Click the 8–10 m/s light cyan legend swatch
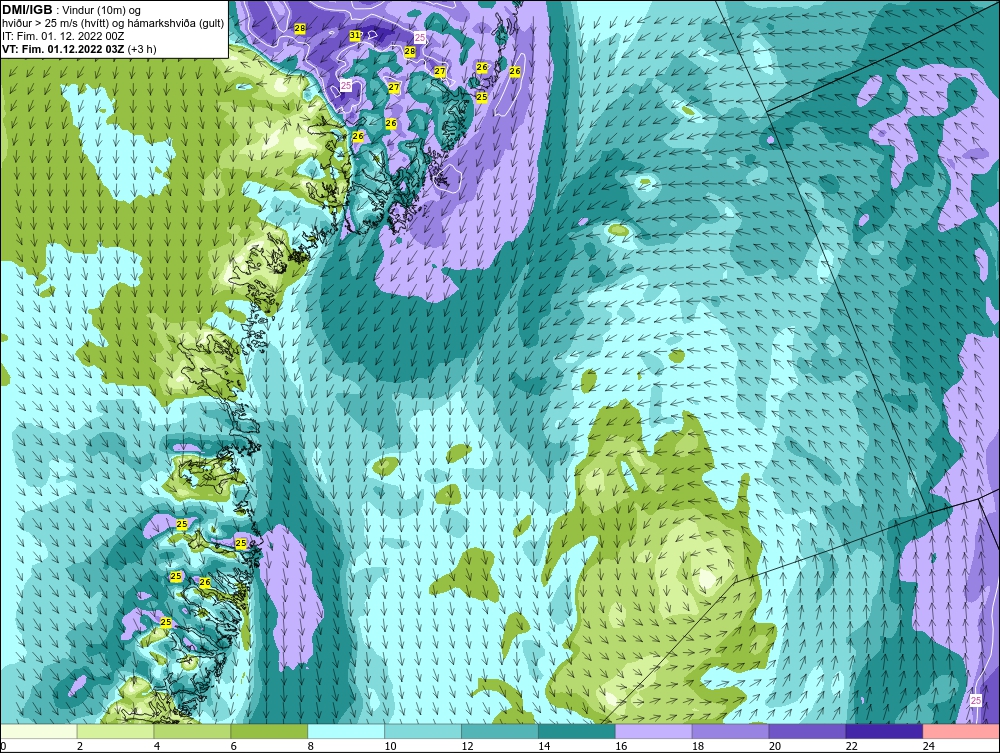This screenshot has width=1000, height=753. tap(346, 731)
